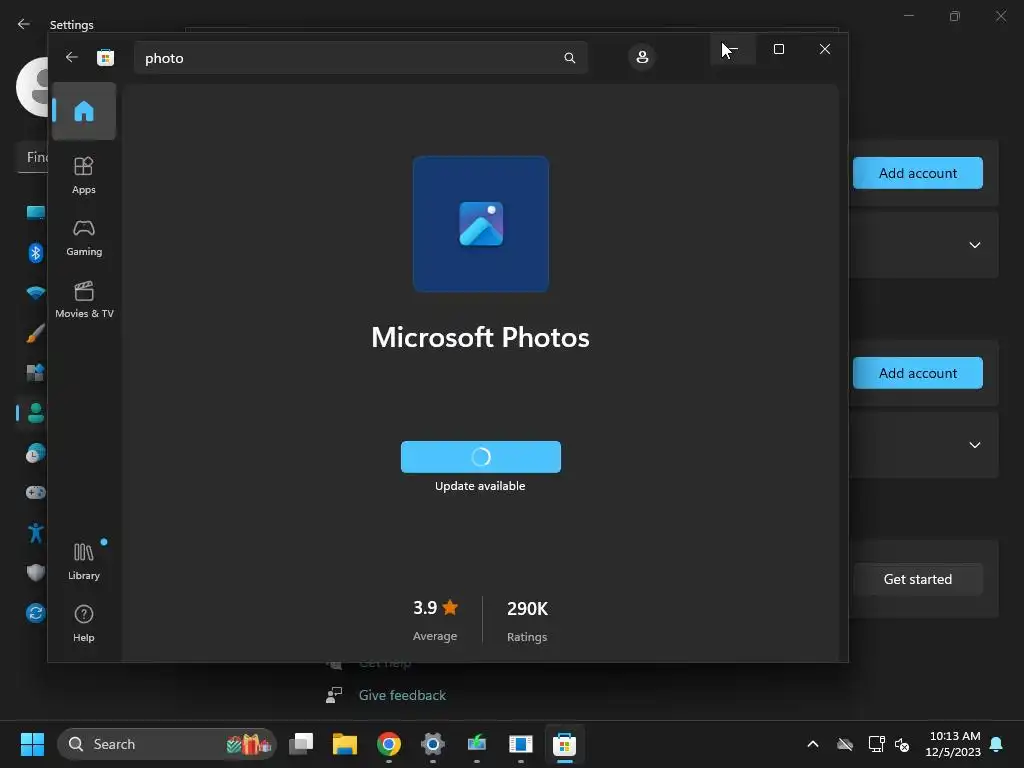1024x768 pixels.
Task: Click the Store search box containing photo
Action: click(x=360, y=58)
